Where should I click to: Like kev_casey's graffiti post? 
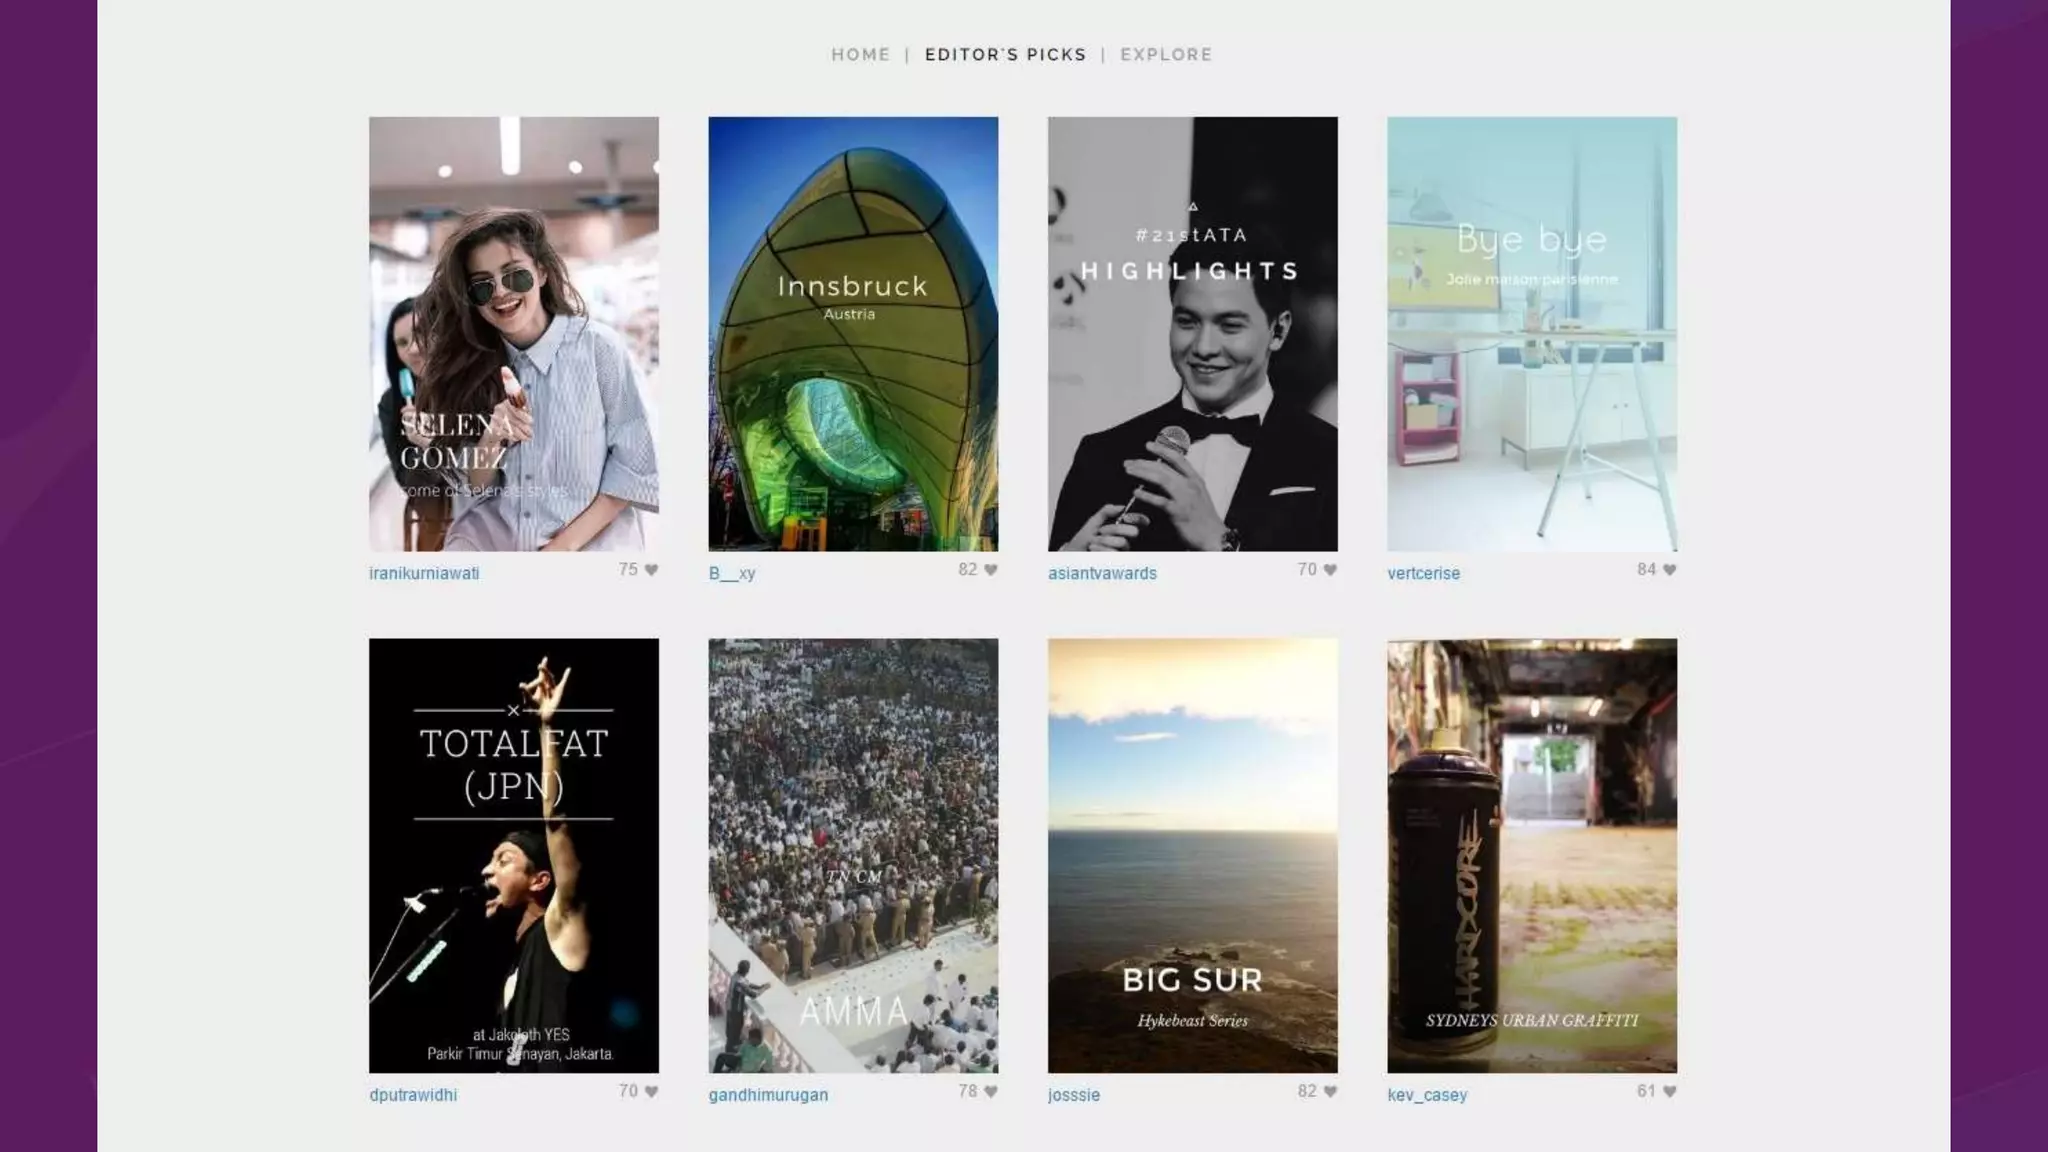point(1669,1092)
